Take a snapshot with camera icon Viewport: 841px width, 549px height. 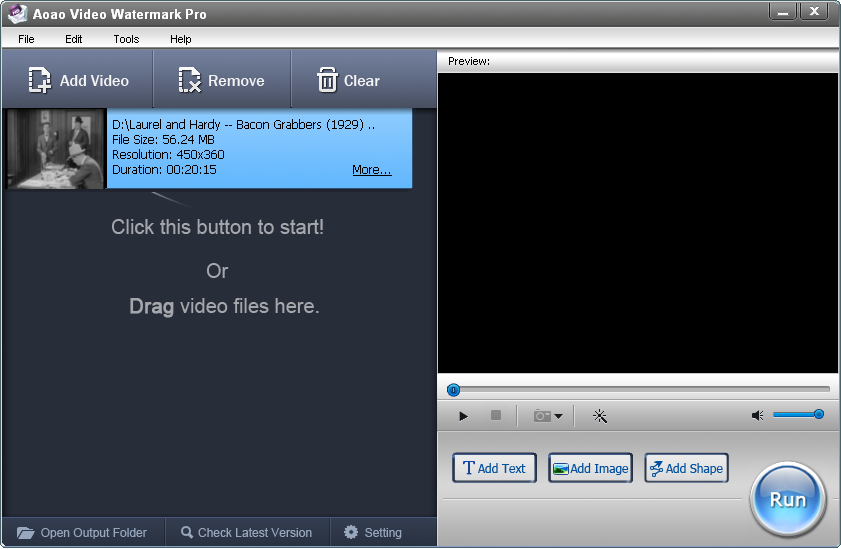pyautogui.click(x=542, y=416)
